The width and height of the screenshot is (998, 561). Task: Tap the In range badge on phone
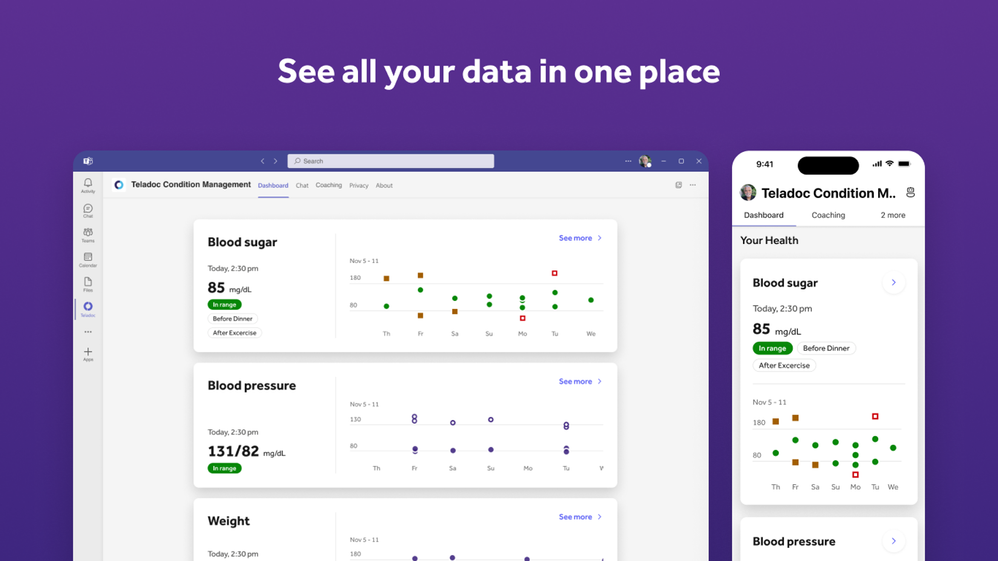[772, 348]
